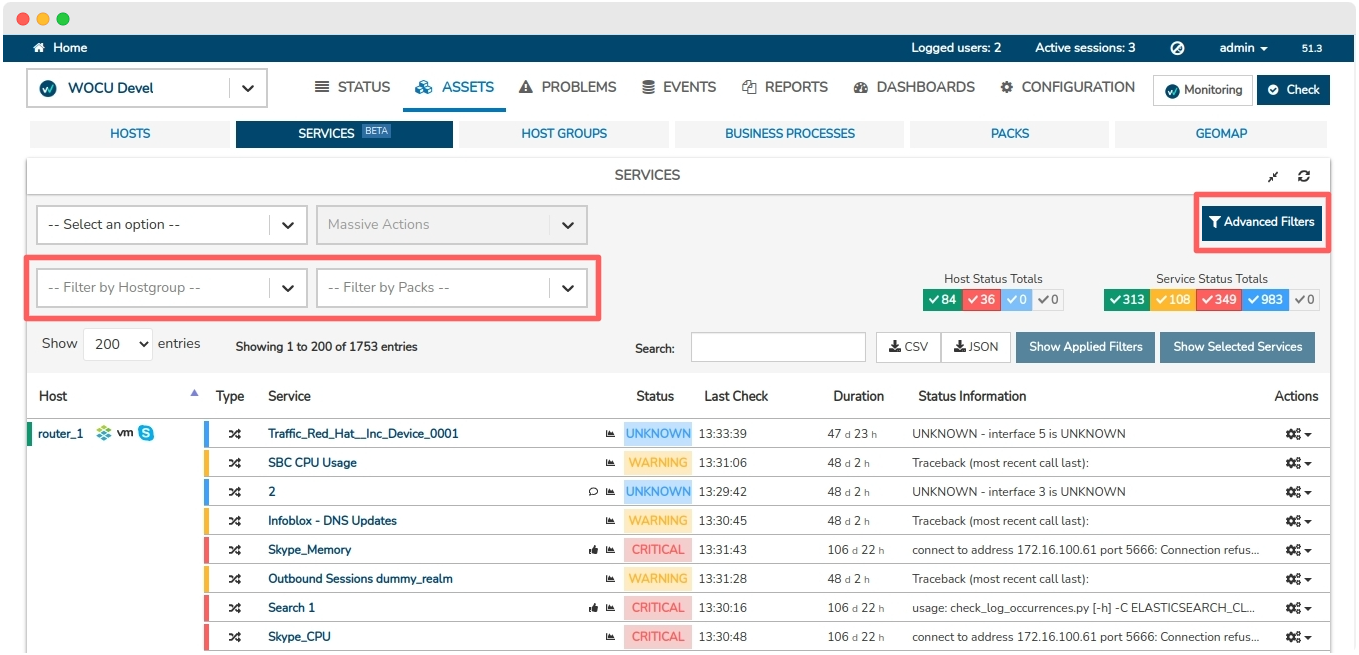
Task: Open the router_1 host link
Action: tap(61, 434)
